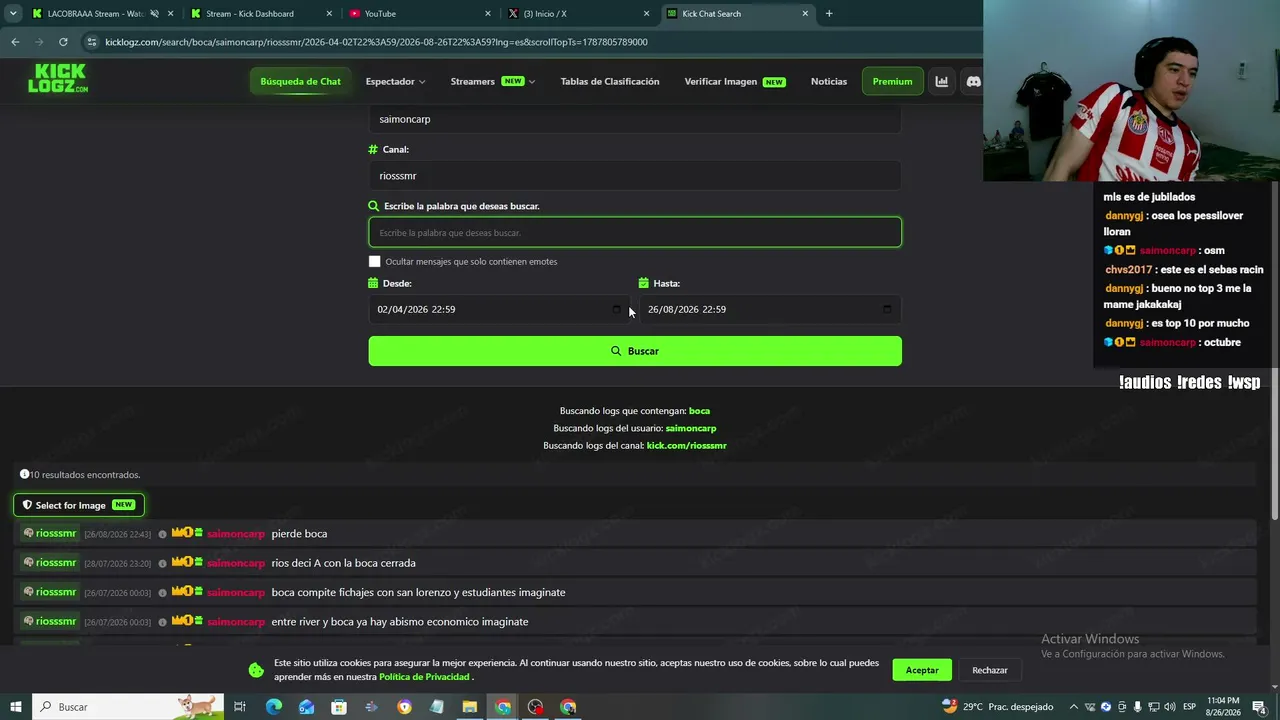Image resolution: width=1280 pixels, height=720 pixels.
Task: Click the browser back arrow
Action: [x=15, y=42]
